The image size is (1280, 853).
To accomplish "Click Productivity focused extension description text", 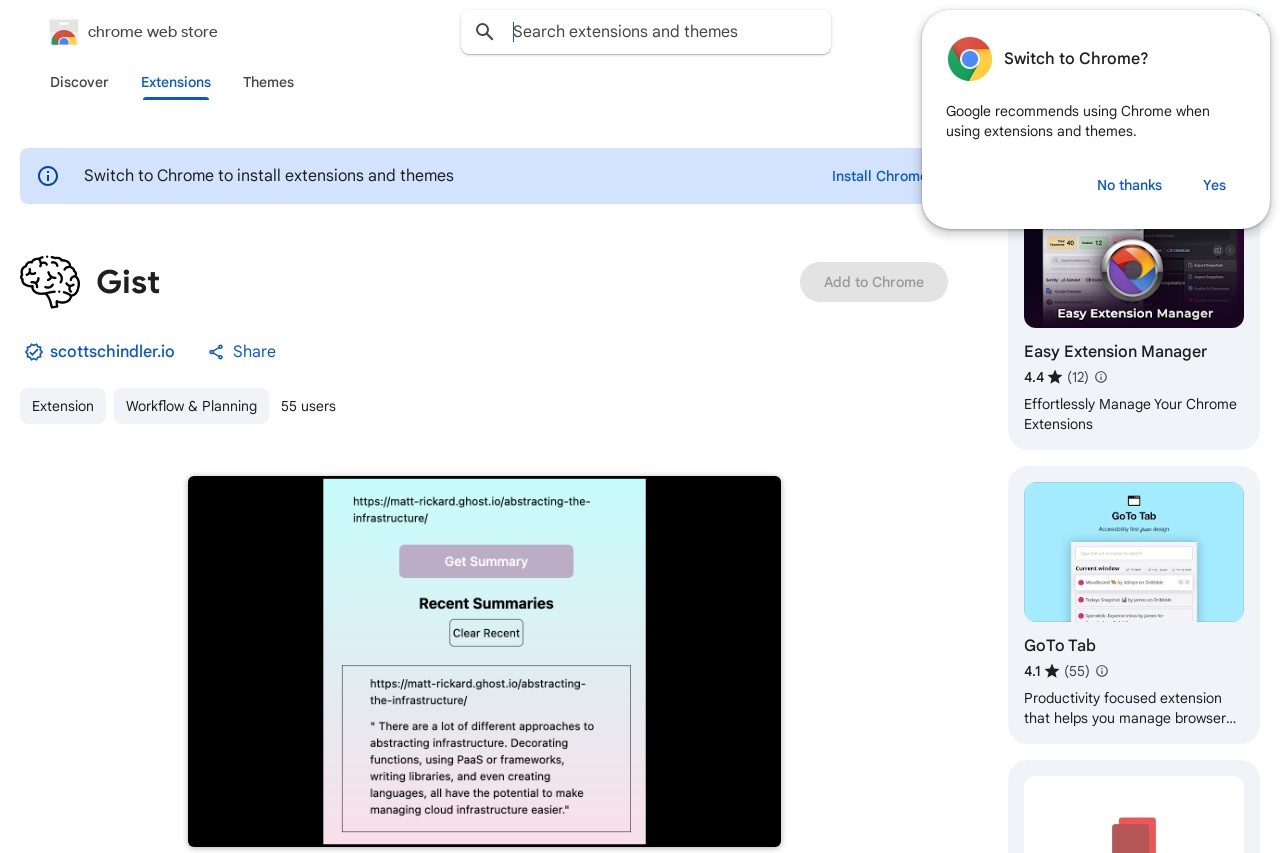I will [x=1130, y=708].
